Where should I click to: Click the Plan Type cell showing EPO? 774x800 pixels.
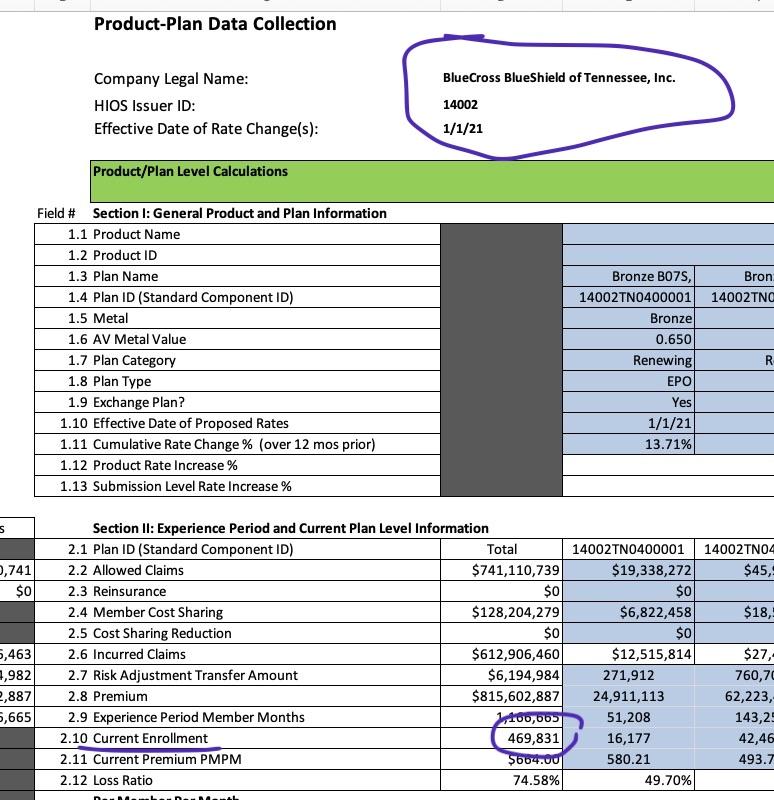(x=679, y=381)
